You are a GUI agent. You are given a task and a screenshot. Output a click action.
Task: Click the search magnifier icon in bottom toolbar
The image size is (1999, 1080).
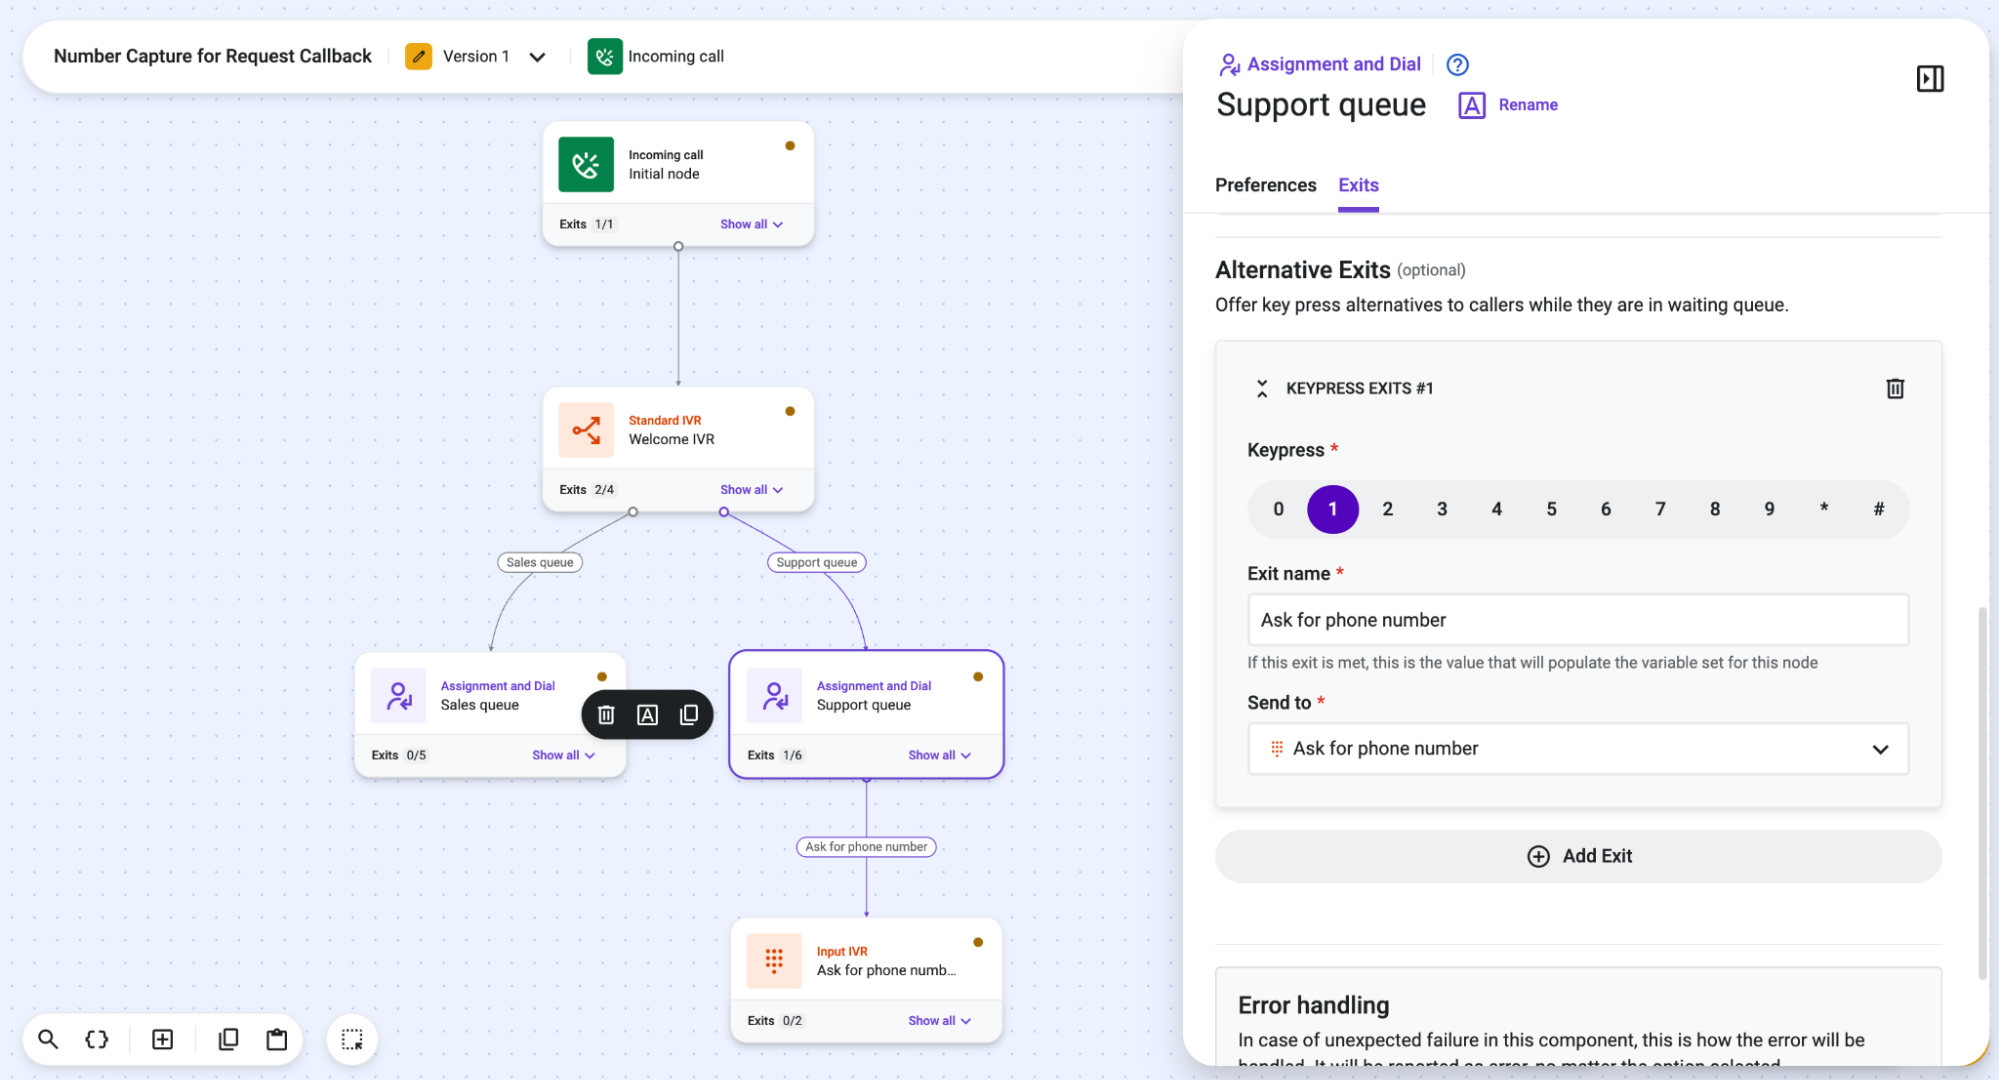point(48,1039)
